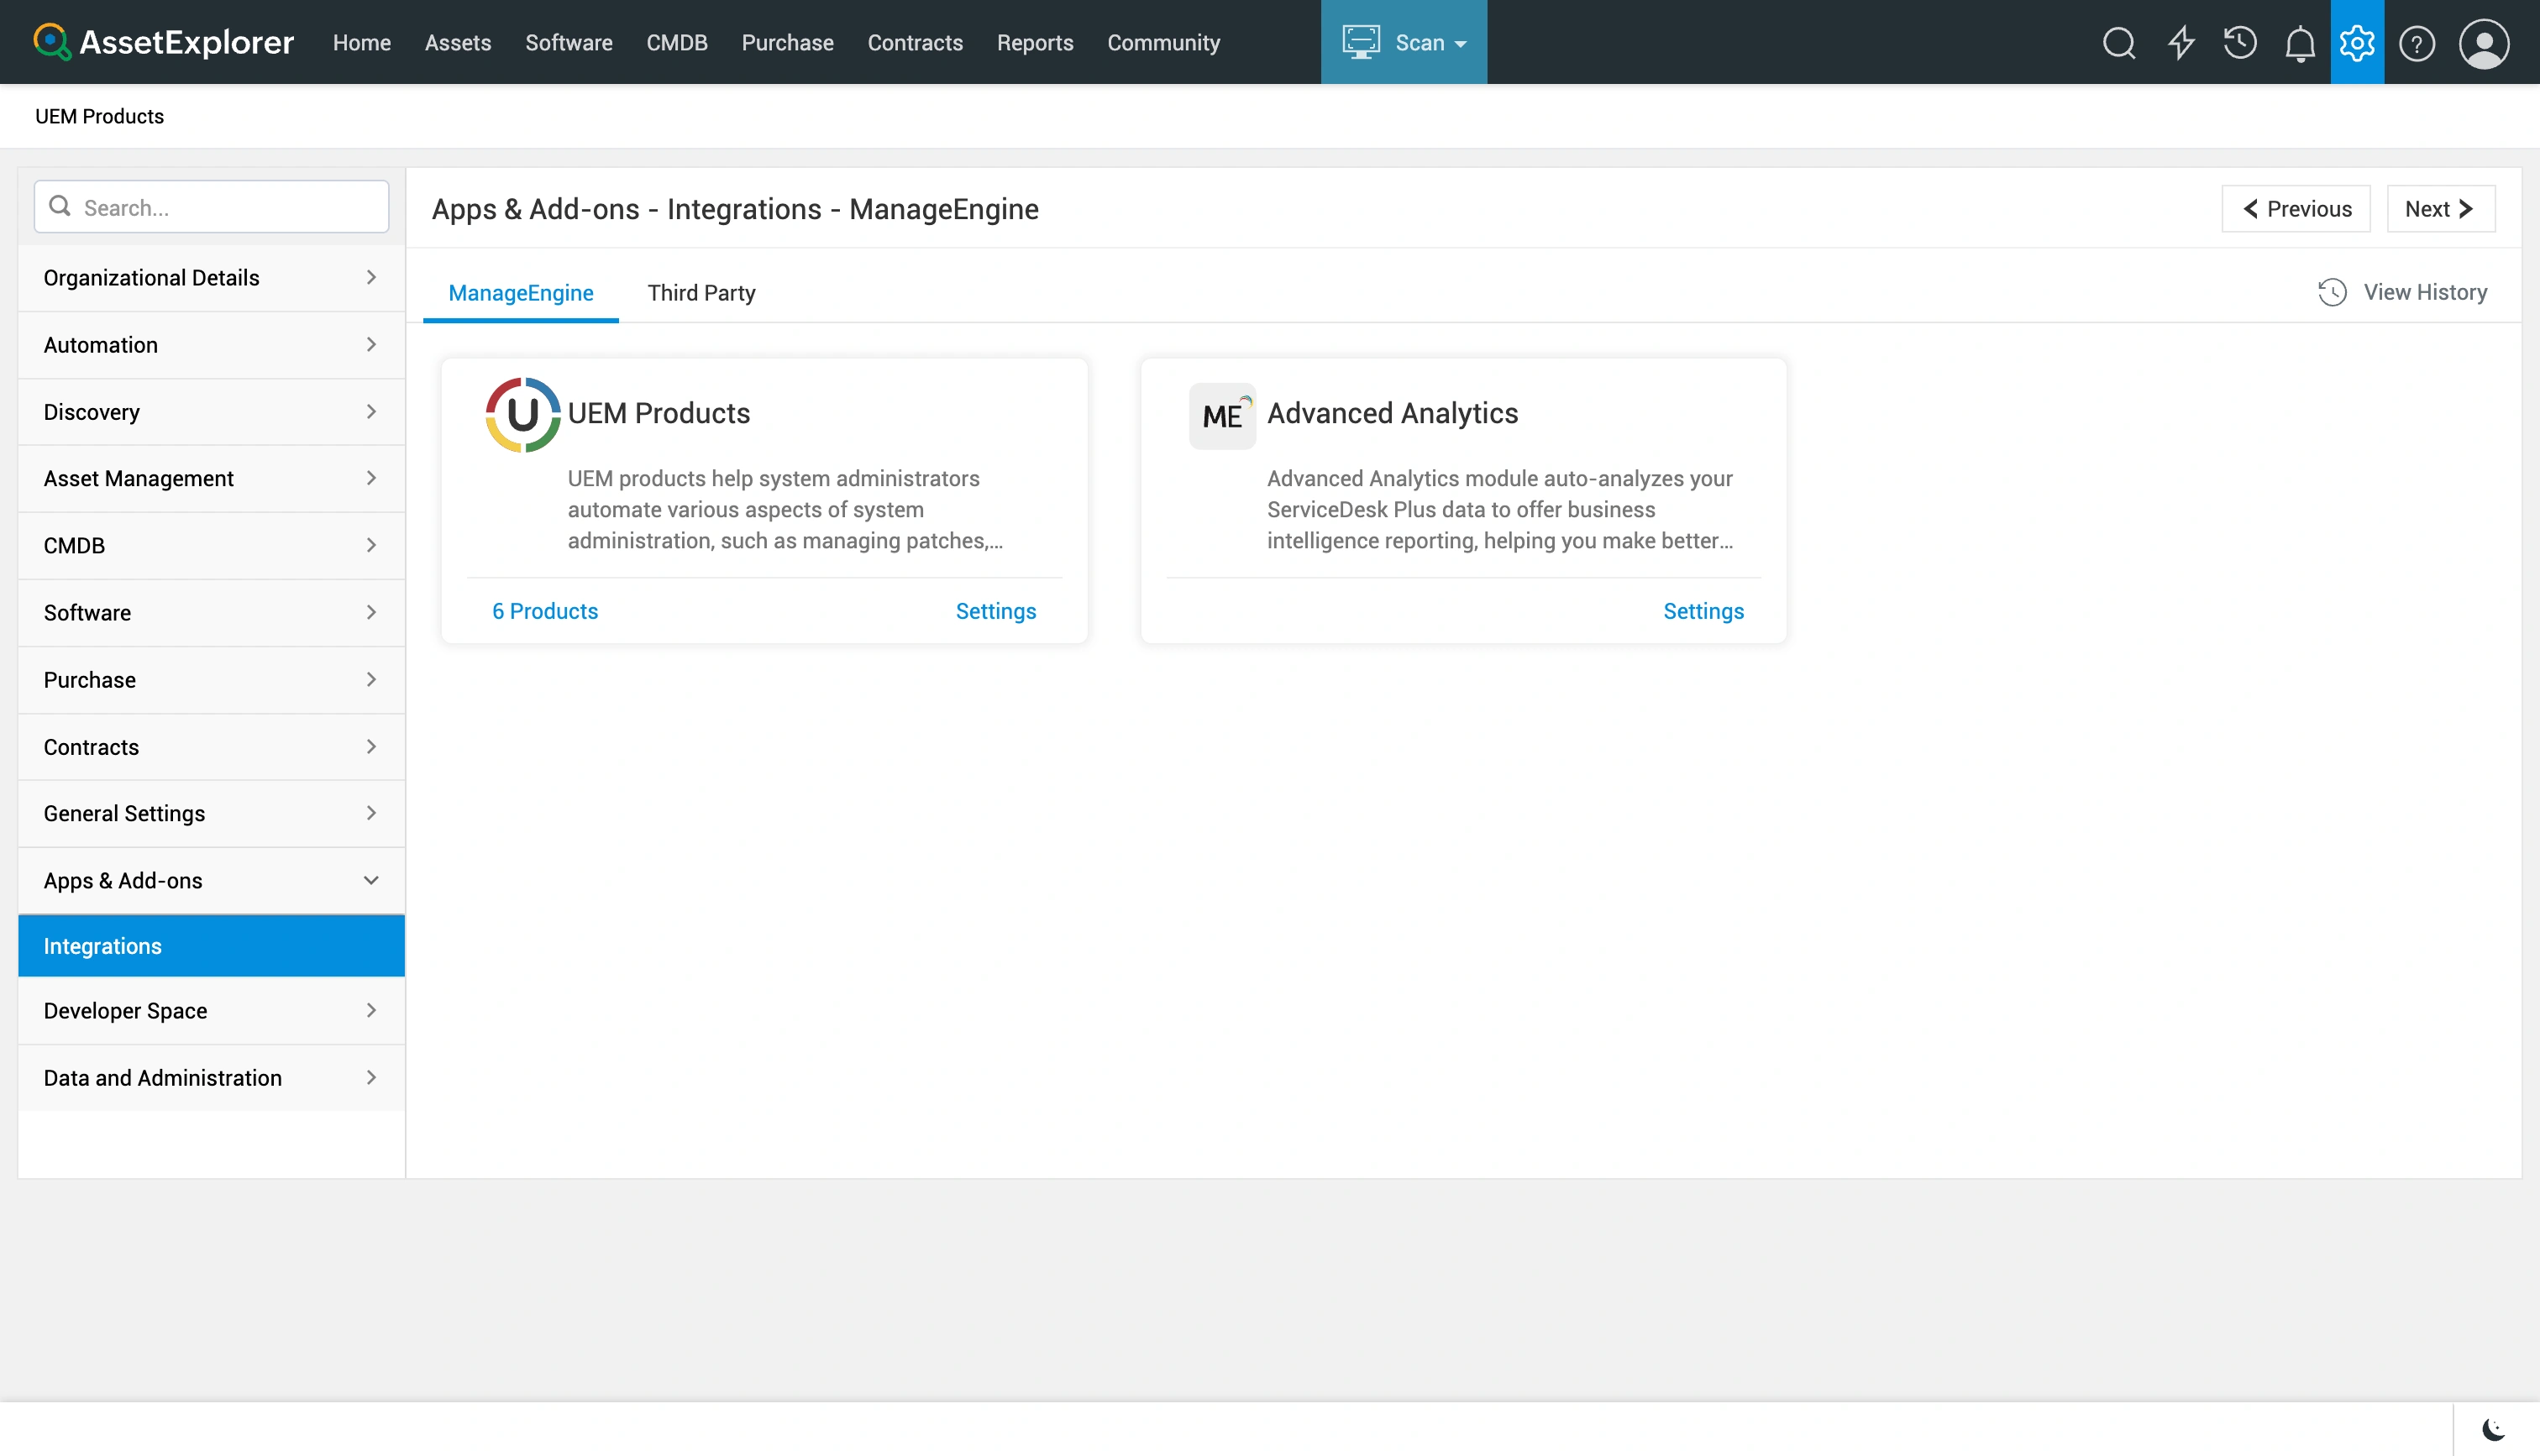The width and height of the screenshot is (2540, 1456).
Task: Switch to the Third Party tab
Action: pyautogui.click(x=701, y=292)
